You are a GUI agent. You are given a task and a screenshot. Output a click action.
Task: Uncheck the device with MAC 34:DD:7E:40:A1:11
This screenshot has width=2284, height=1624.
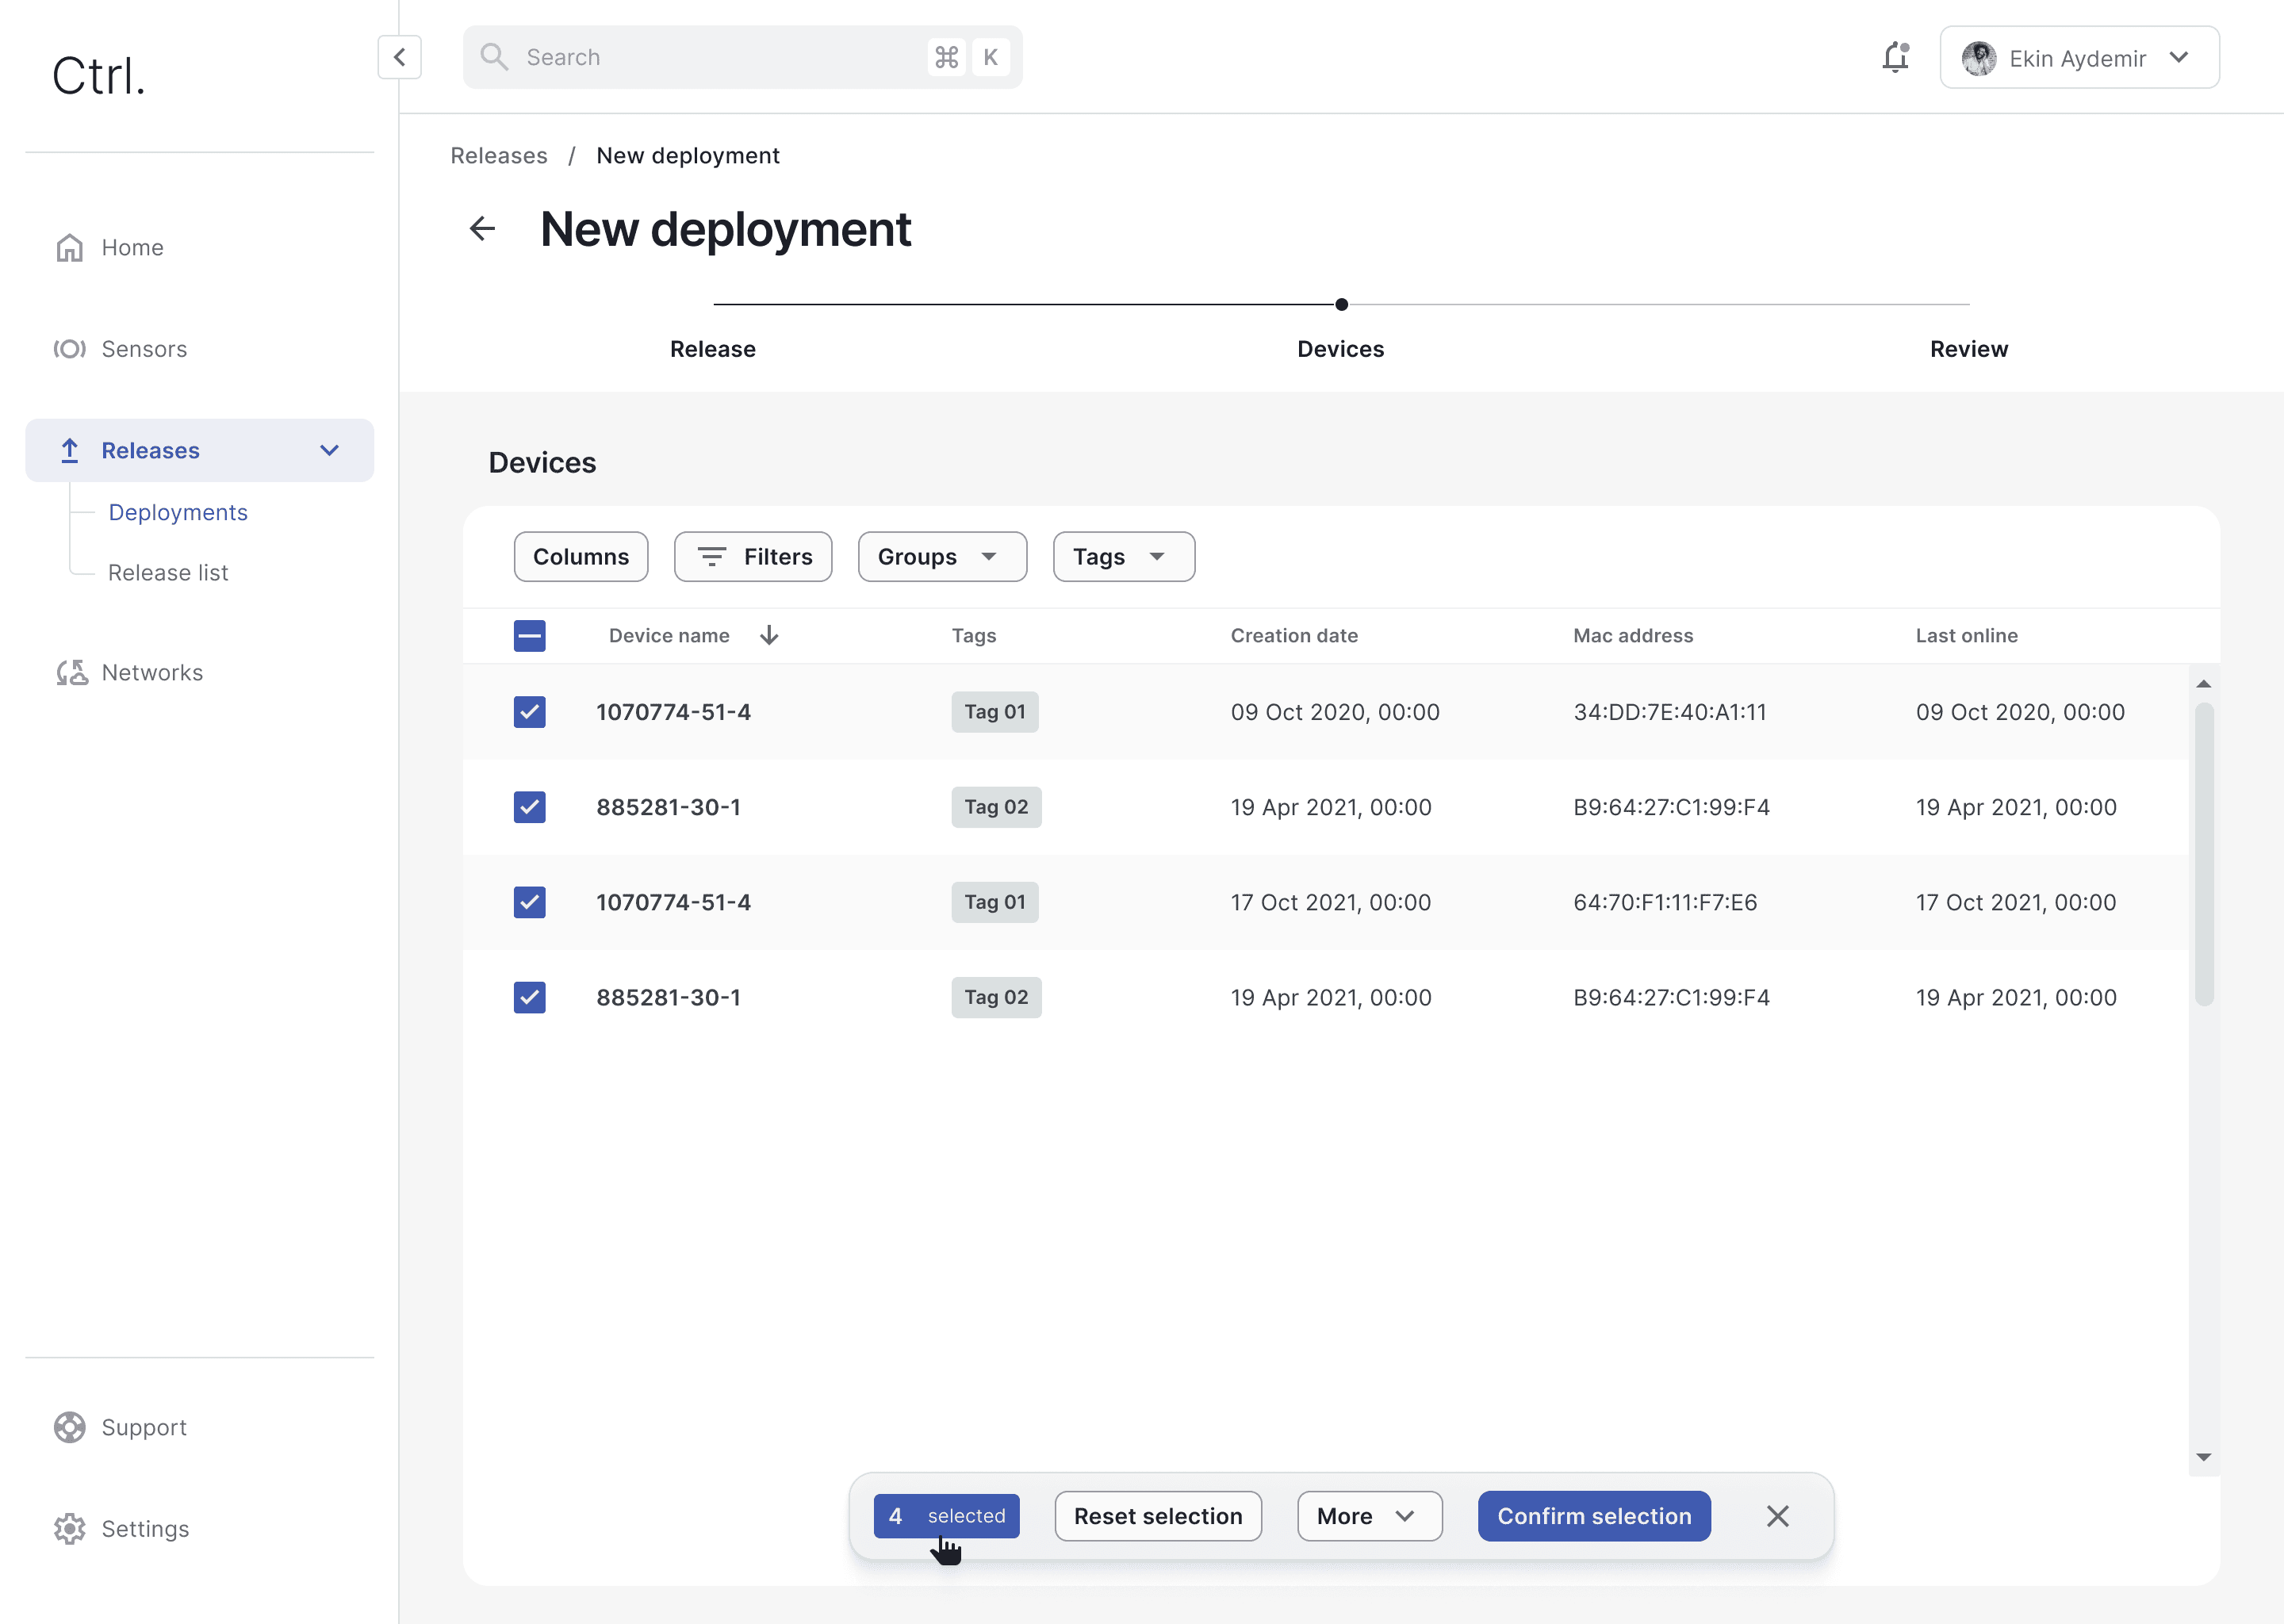tap(529, 712)
